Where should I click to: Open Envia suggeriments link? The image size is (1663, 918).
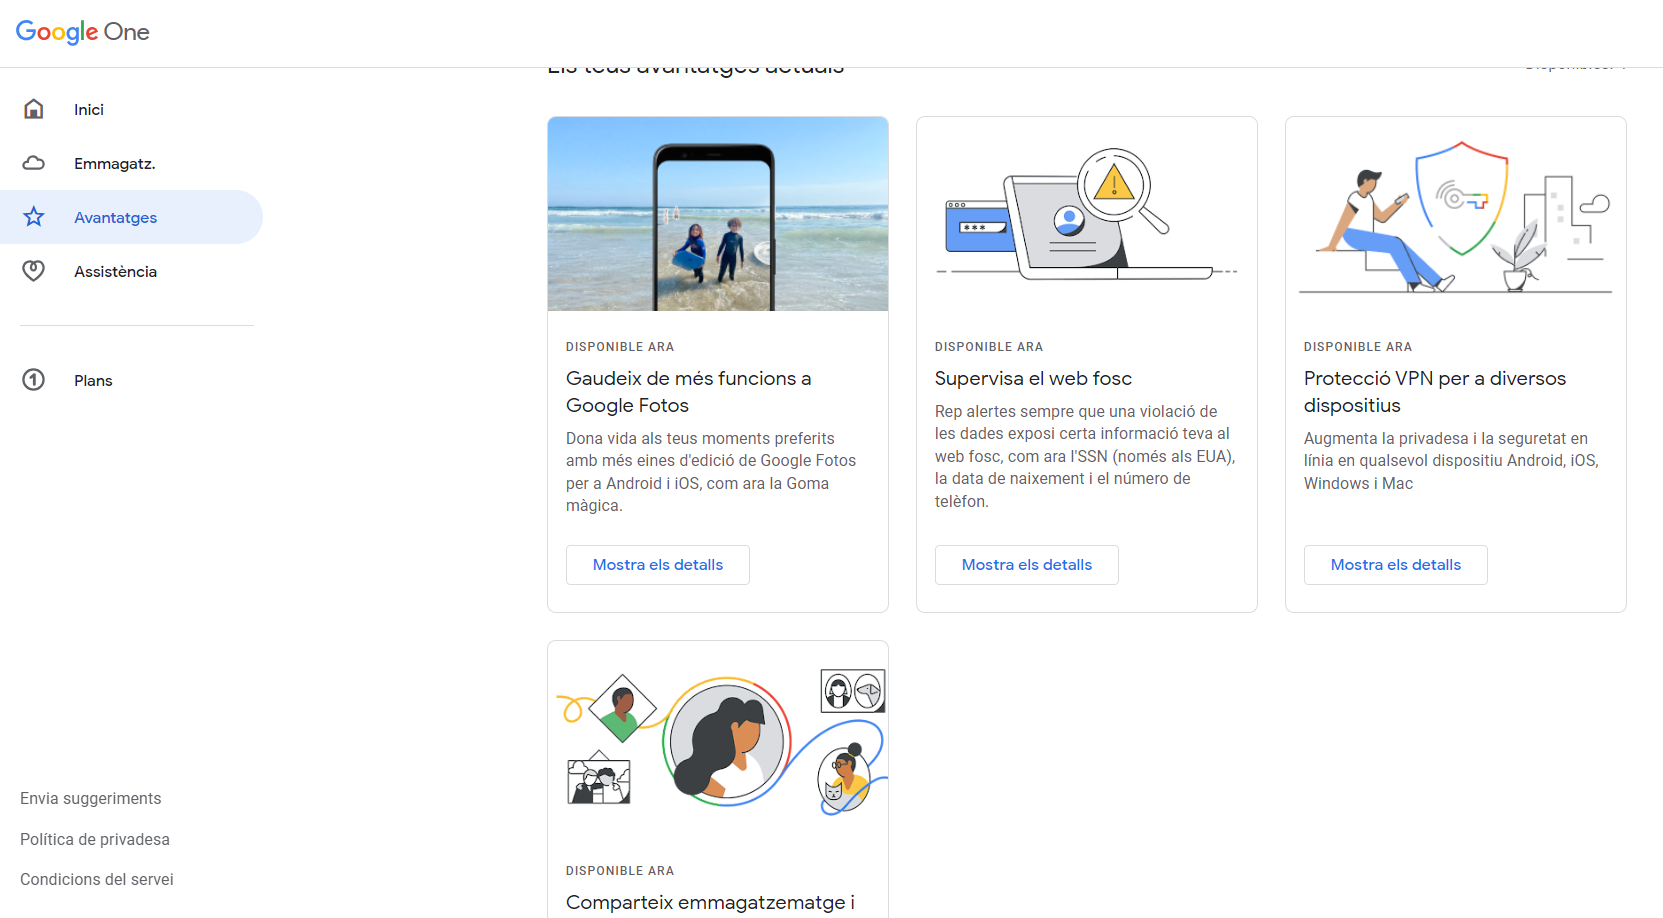91,798
